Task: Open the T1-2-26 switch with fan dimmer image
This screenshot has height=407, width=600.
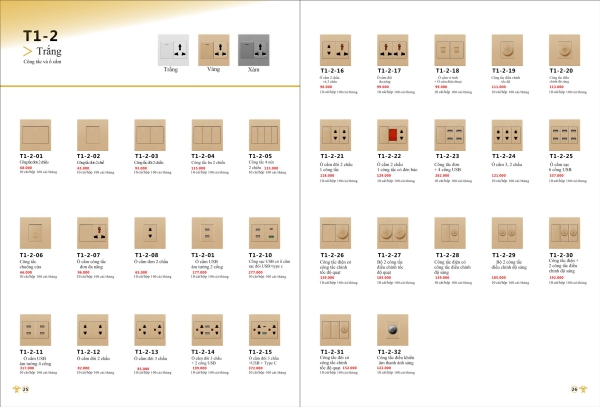Action: click(x=335, y=233)
